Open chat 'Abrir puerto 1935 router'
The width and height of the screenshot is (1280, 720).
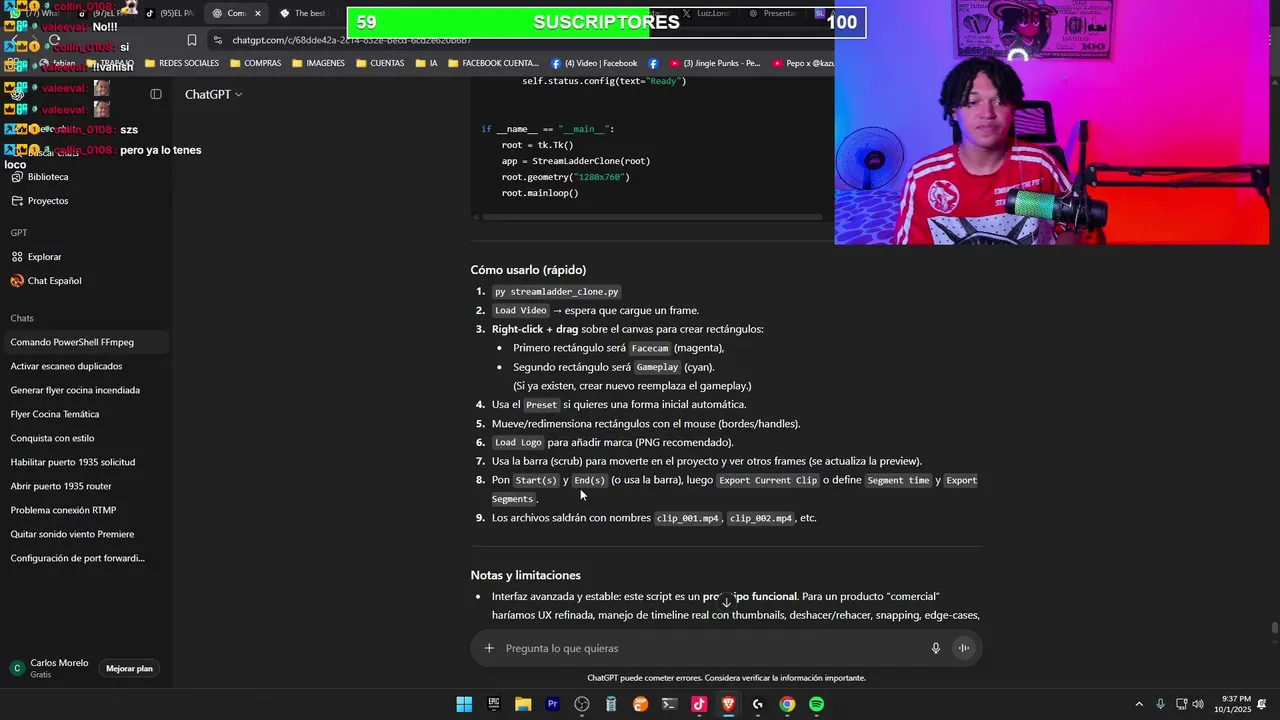coord(85,486)
